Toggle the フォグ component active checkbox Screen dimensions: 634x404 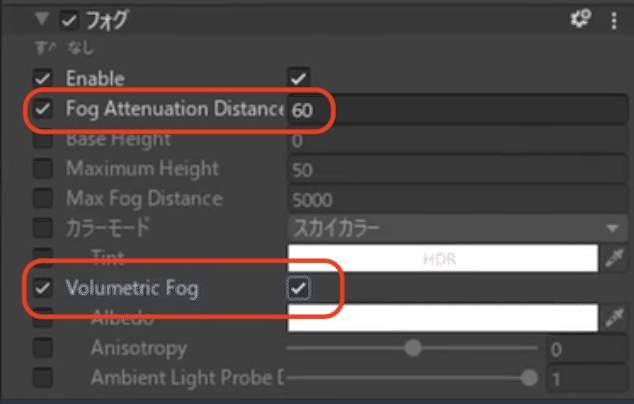coord(69,19)
